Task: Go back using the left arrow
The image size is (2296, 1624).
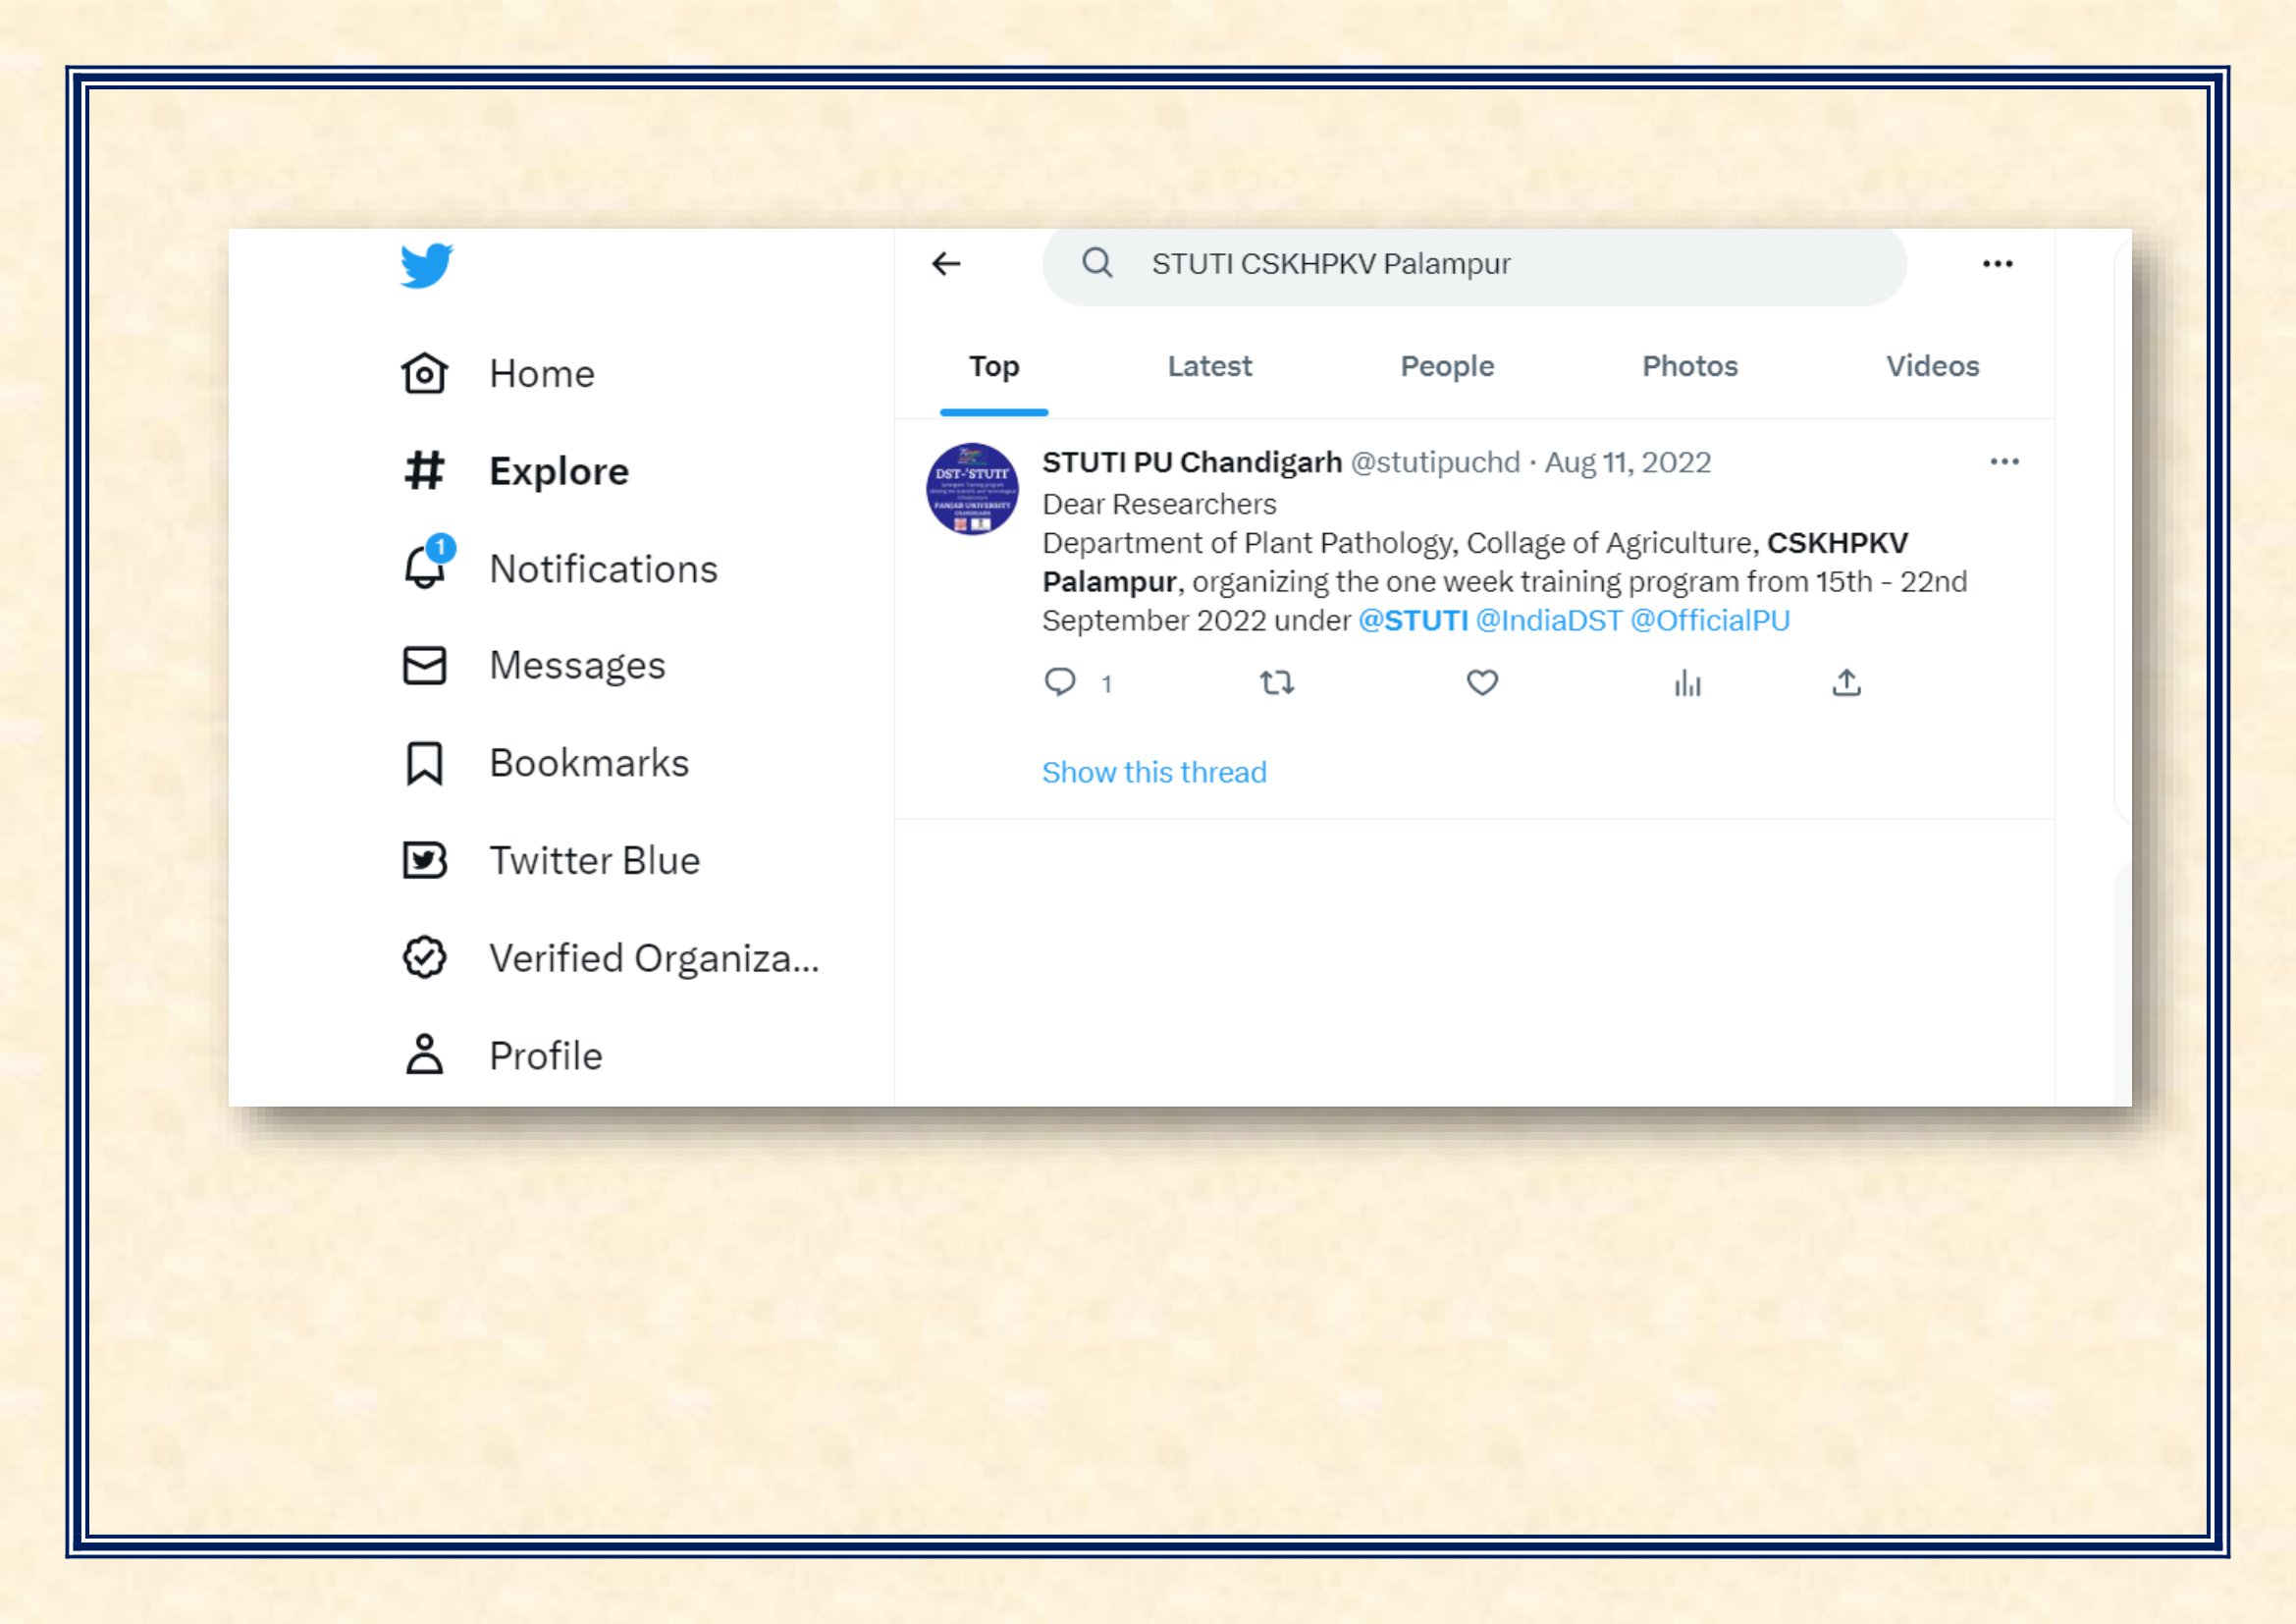Action: 946,264
